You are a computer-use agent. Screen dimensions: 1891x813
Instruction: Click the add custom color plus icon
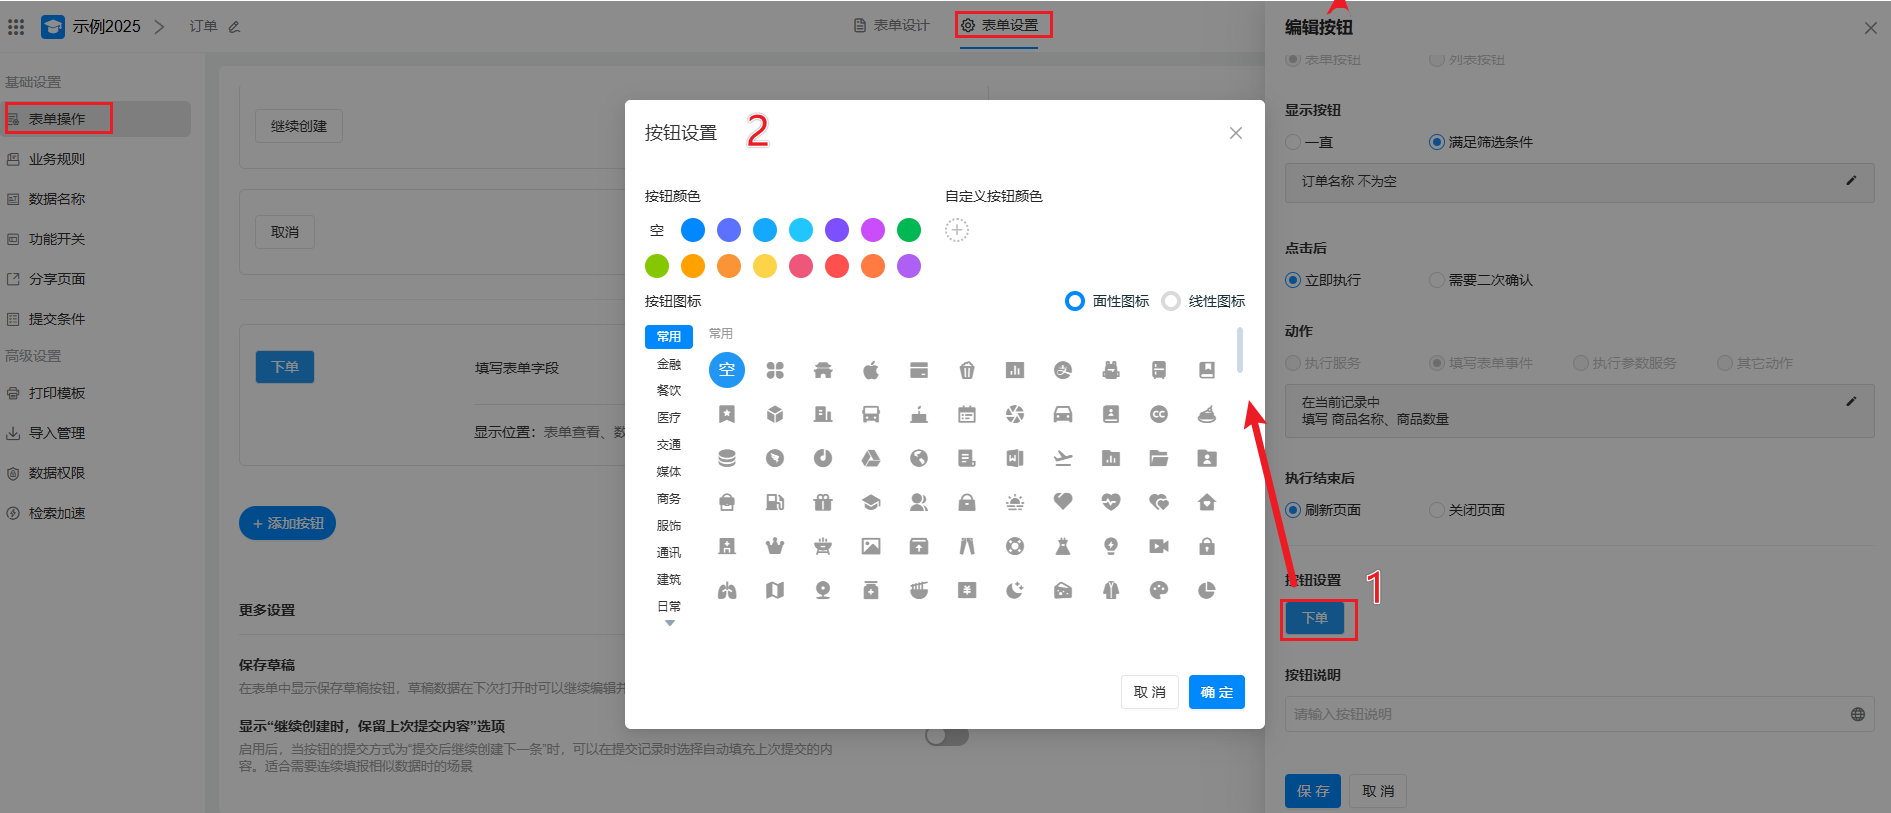[x=957, y=231]
